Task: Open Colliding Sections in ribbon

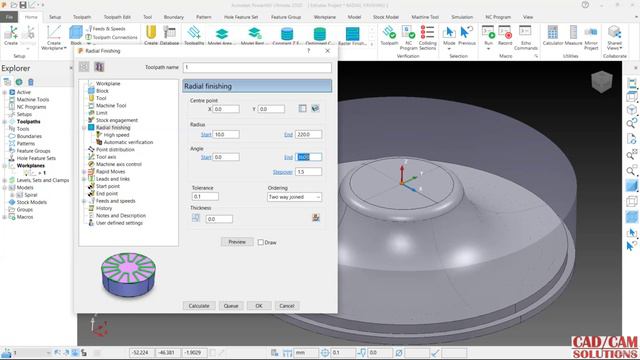Action: [x=427, y=38]
